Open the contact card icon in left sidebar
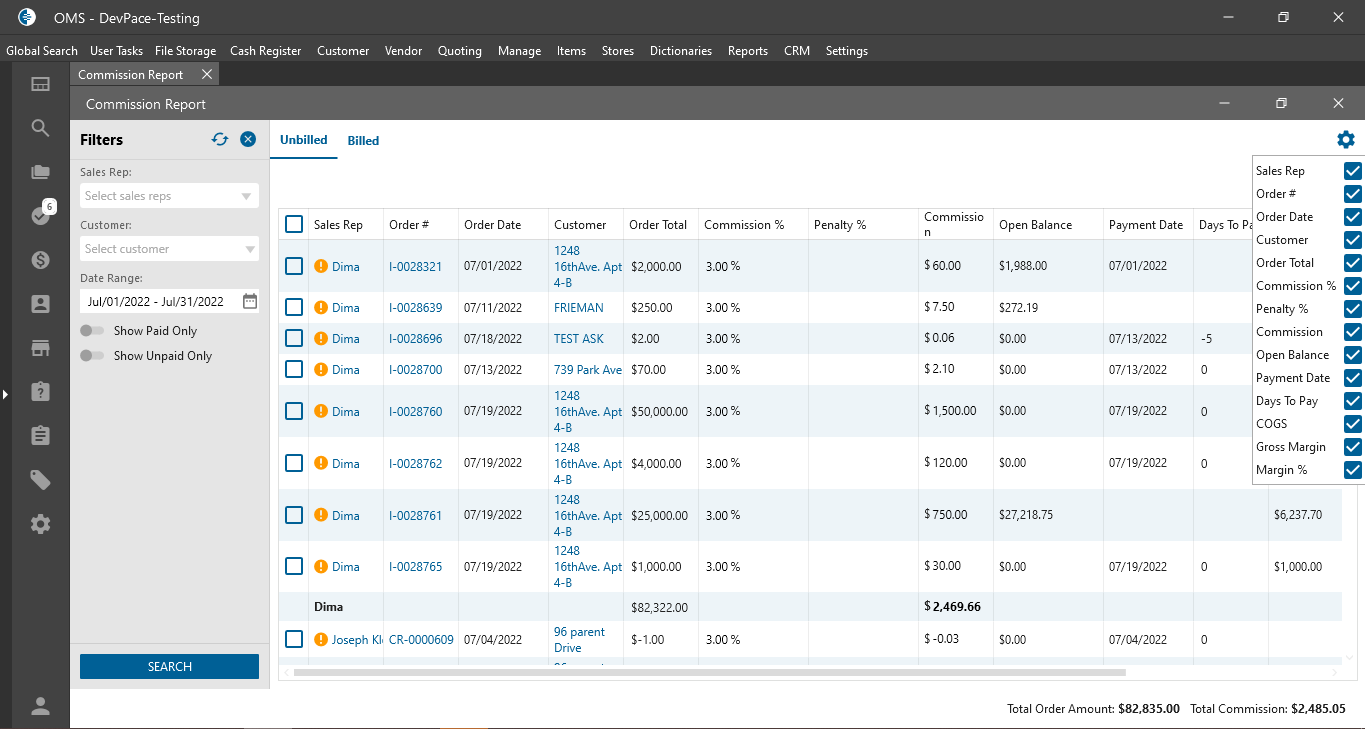The width and height of the screenshot is (1365, 729). pyautogui.click(x=40, y=304)
